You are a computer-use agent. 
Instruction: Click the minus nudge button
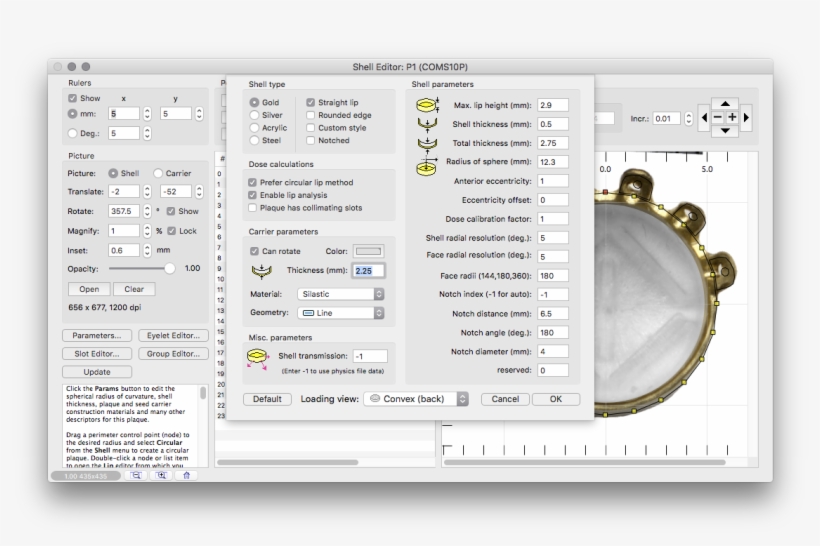point(718,118)
